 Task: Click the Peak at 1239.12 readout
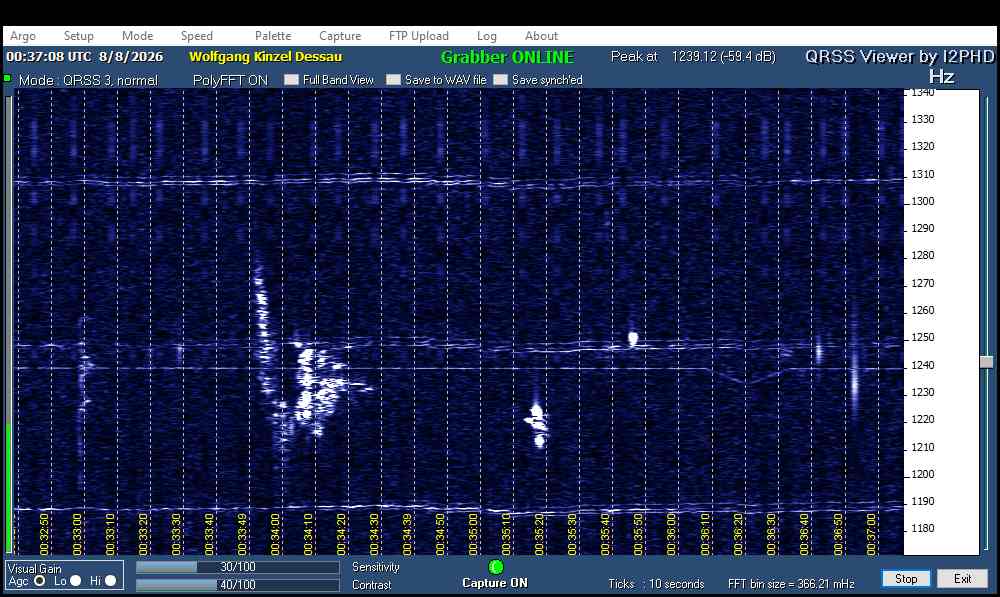pos(693,57)
